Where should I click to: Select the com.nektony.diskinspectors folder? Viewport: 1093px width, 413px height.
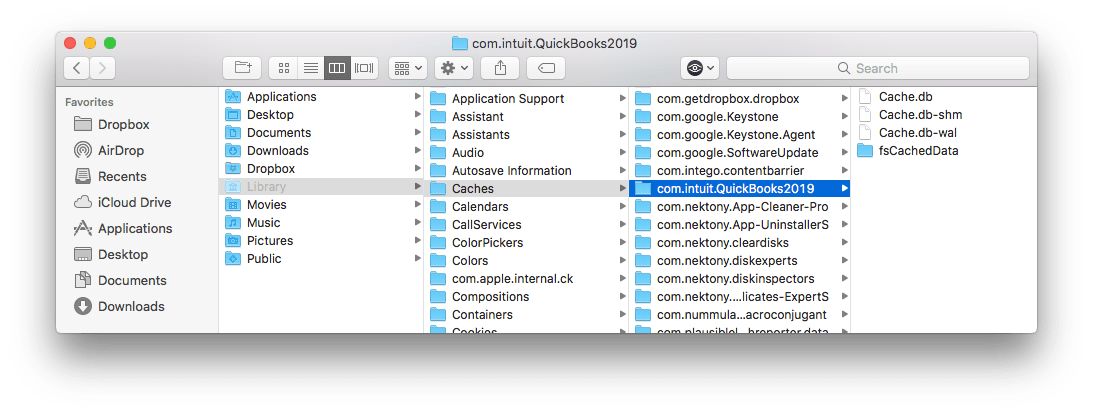(x=740, y=279)
